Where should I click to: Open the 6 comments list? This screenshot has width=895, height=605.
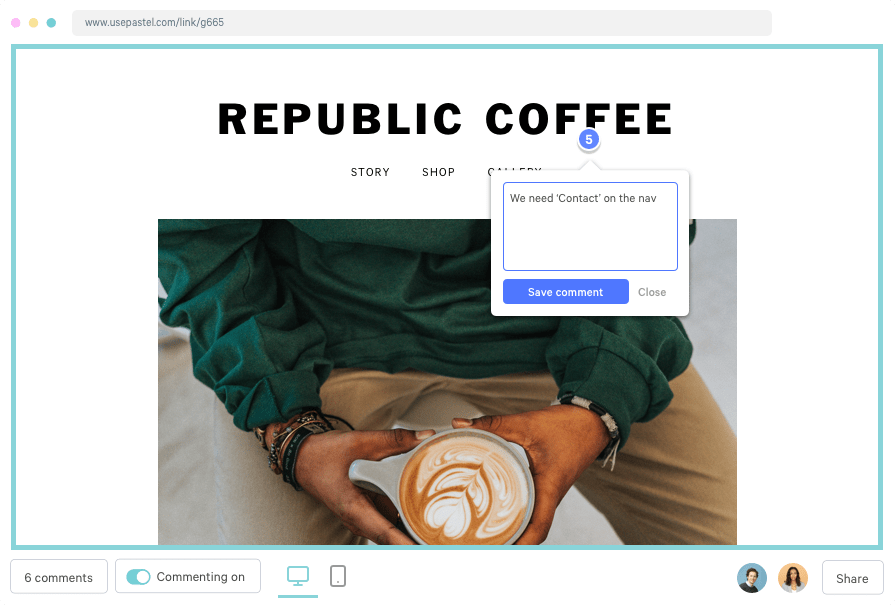coord(59,577)
